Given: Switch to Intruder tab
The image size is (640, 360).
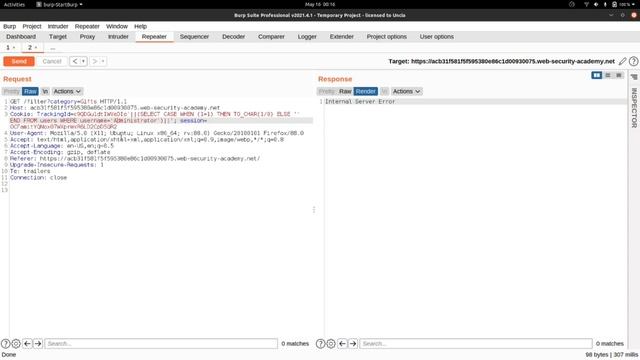Looking at the screenshot, I should pos(118,37).
